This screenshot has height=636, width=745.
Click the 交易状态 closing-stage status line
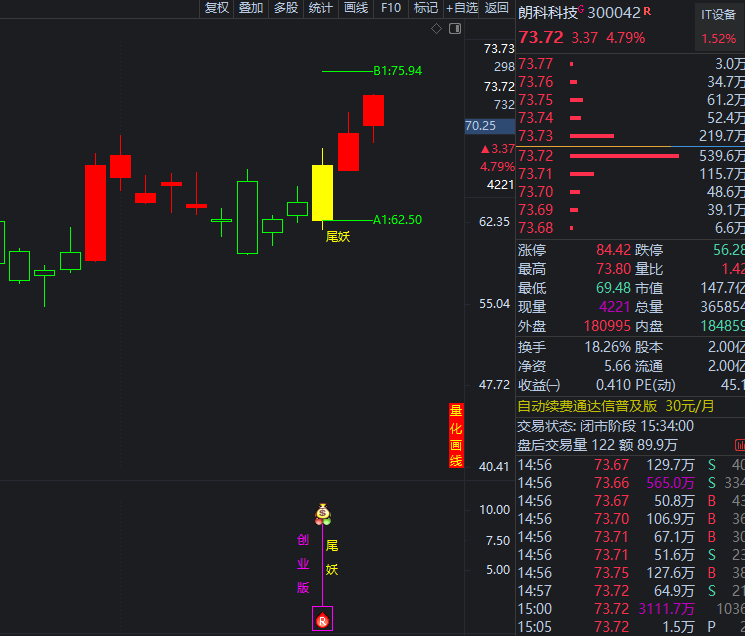(605, 426)
